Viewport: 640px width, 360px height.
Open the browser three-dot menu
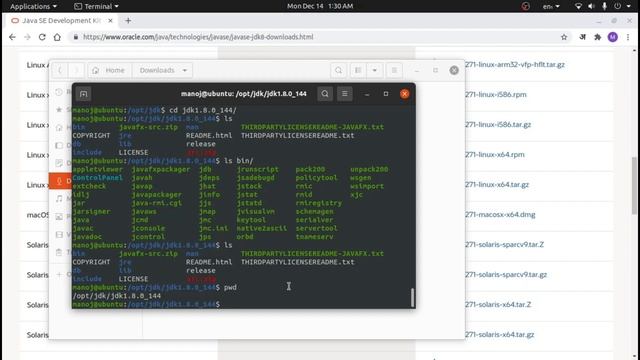628,37
